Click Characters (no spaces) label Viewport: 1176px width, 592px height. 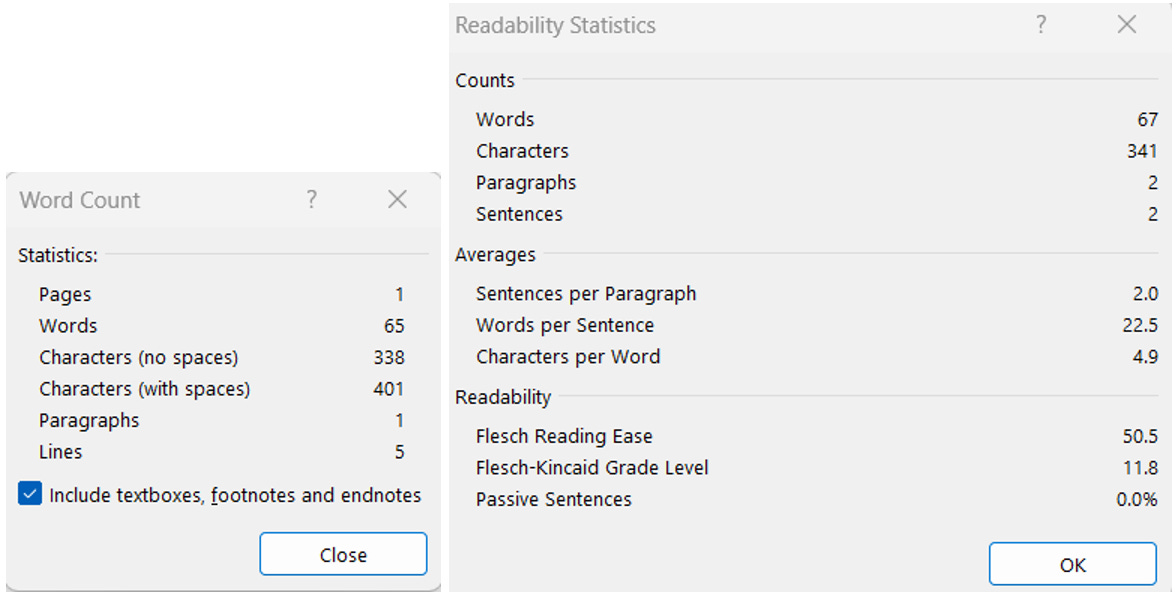pyautogui.click(x=139, y=358)
